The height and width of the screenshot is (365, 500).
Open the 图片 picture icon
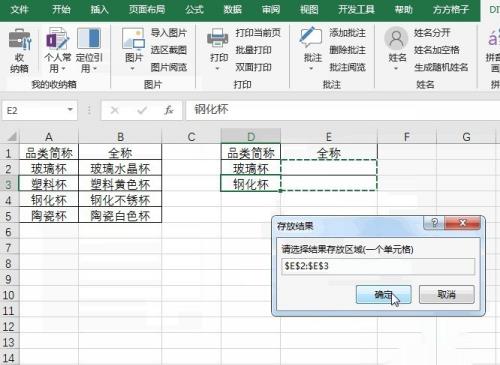pos(133,39)
